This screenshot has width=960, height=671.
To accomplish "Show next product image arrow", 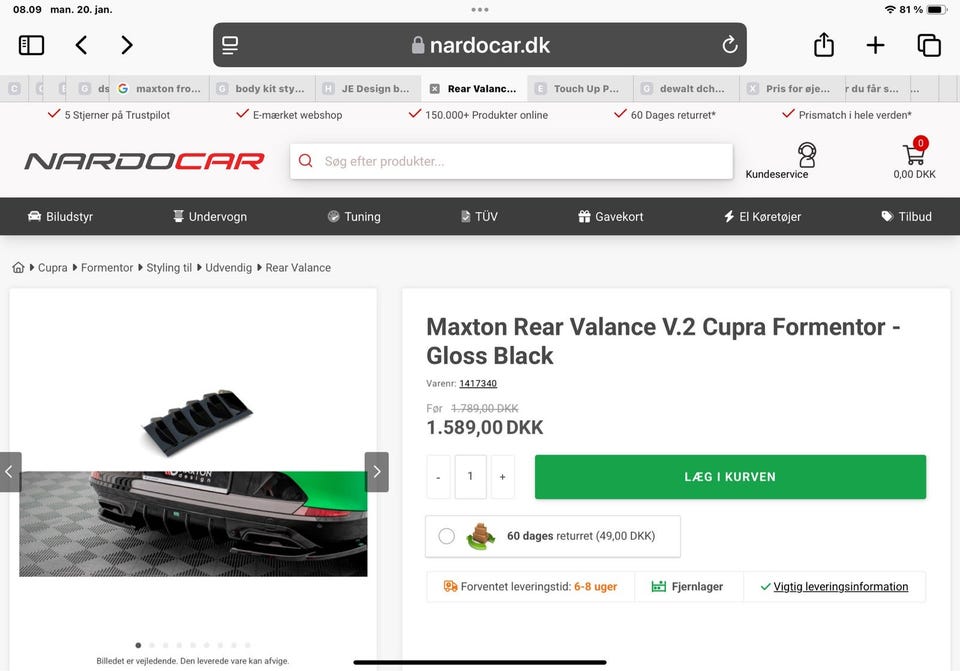I will [377, 471].
